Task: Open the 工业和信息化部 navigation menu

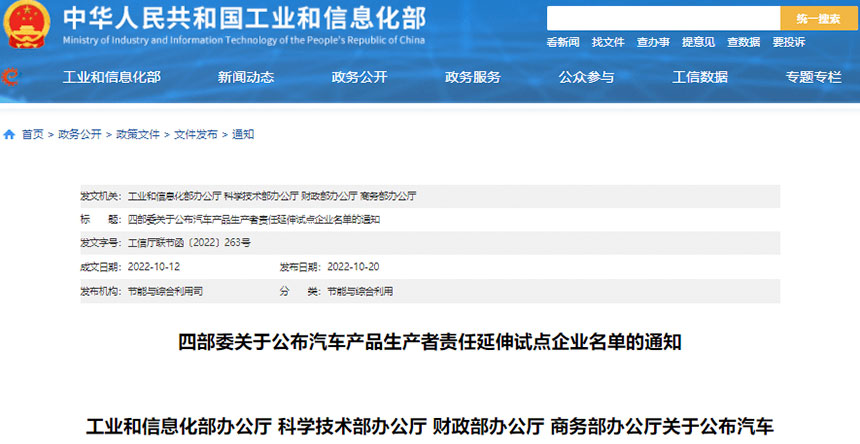Action: click(x=111, y=77)
